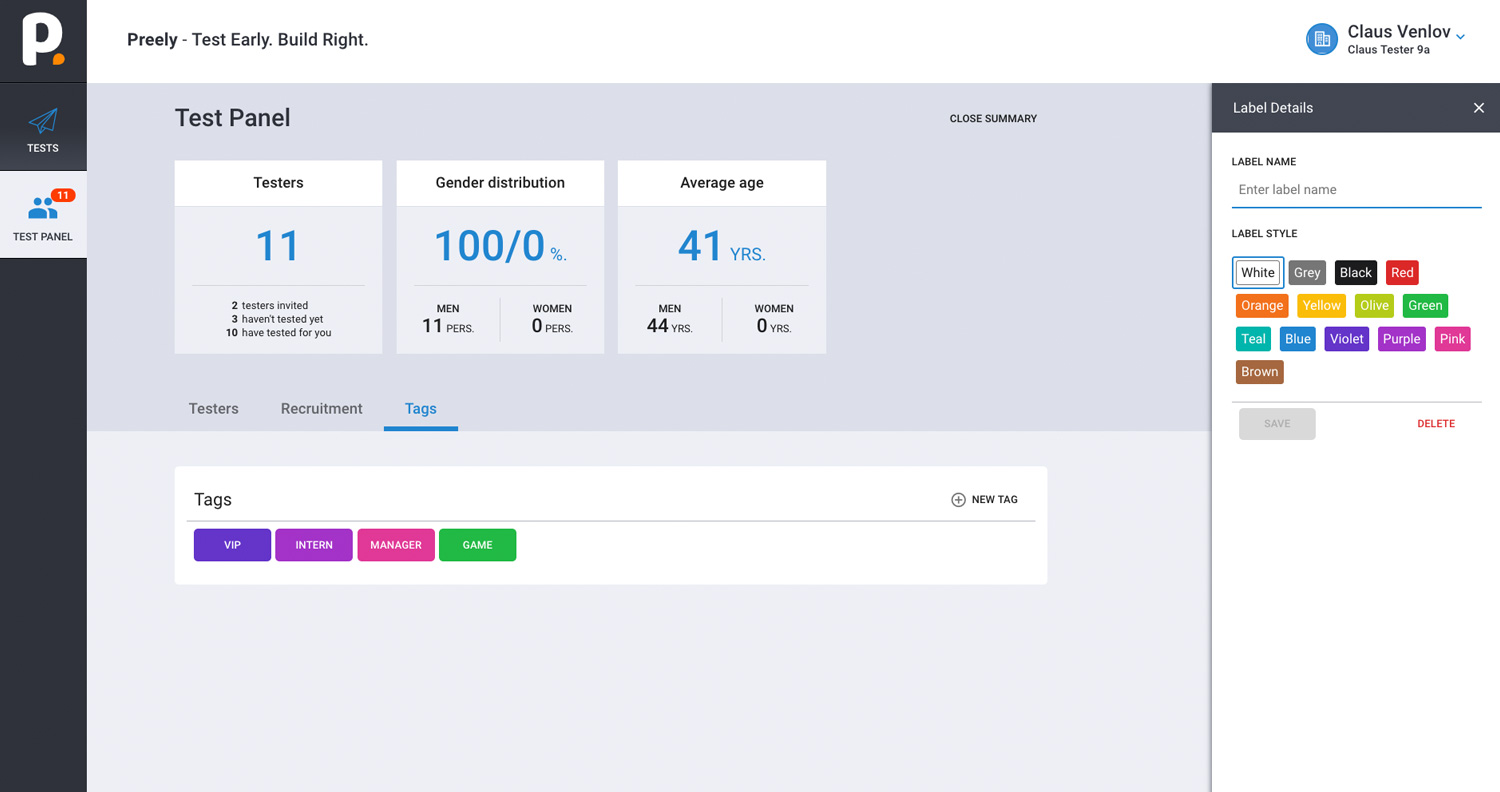Switch to the Recruitment tab
1500x792 pixels.
tap(322, 408)
